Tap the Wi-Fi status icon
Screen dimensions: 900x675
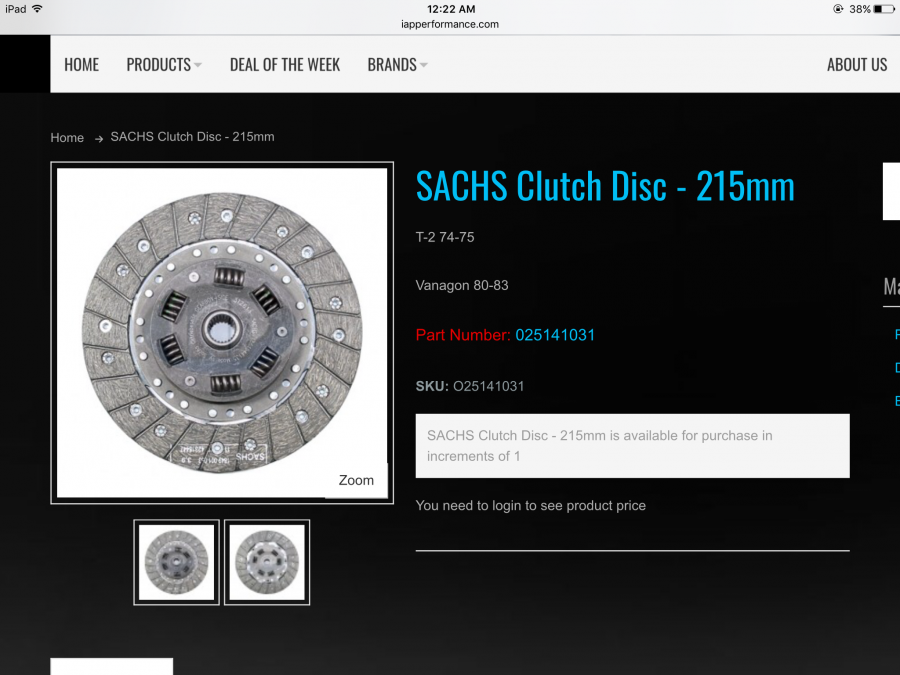click(37, 9)
